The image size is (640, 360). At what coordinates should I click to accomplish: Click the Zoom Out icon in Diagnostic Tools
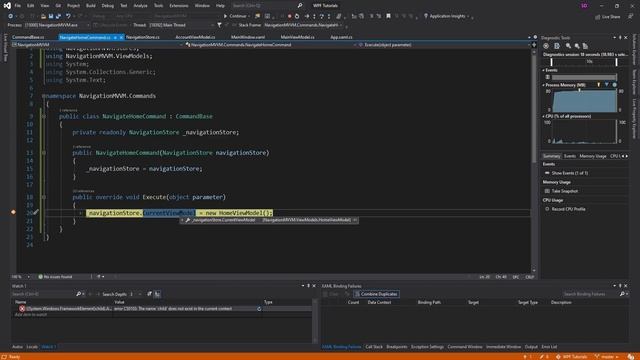pos(577,46)
